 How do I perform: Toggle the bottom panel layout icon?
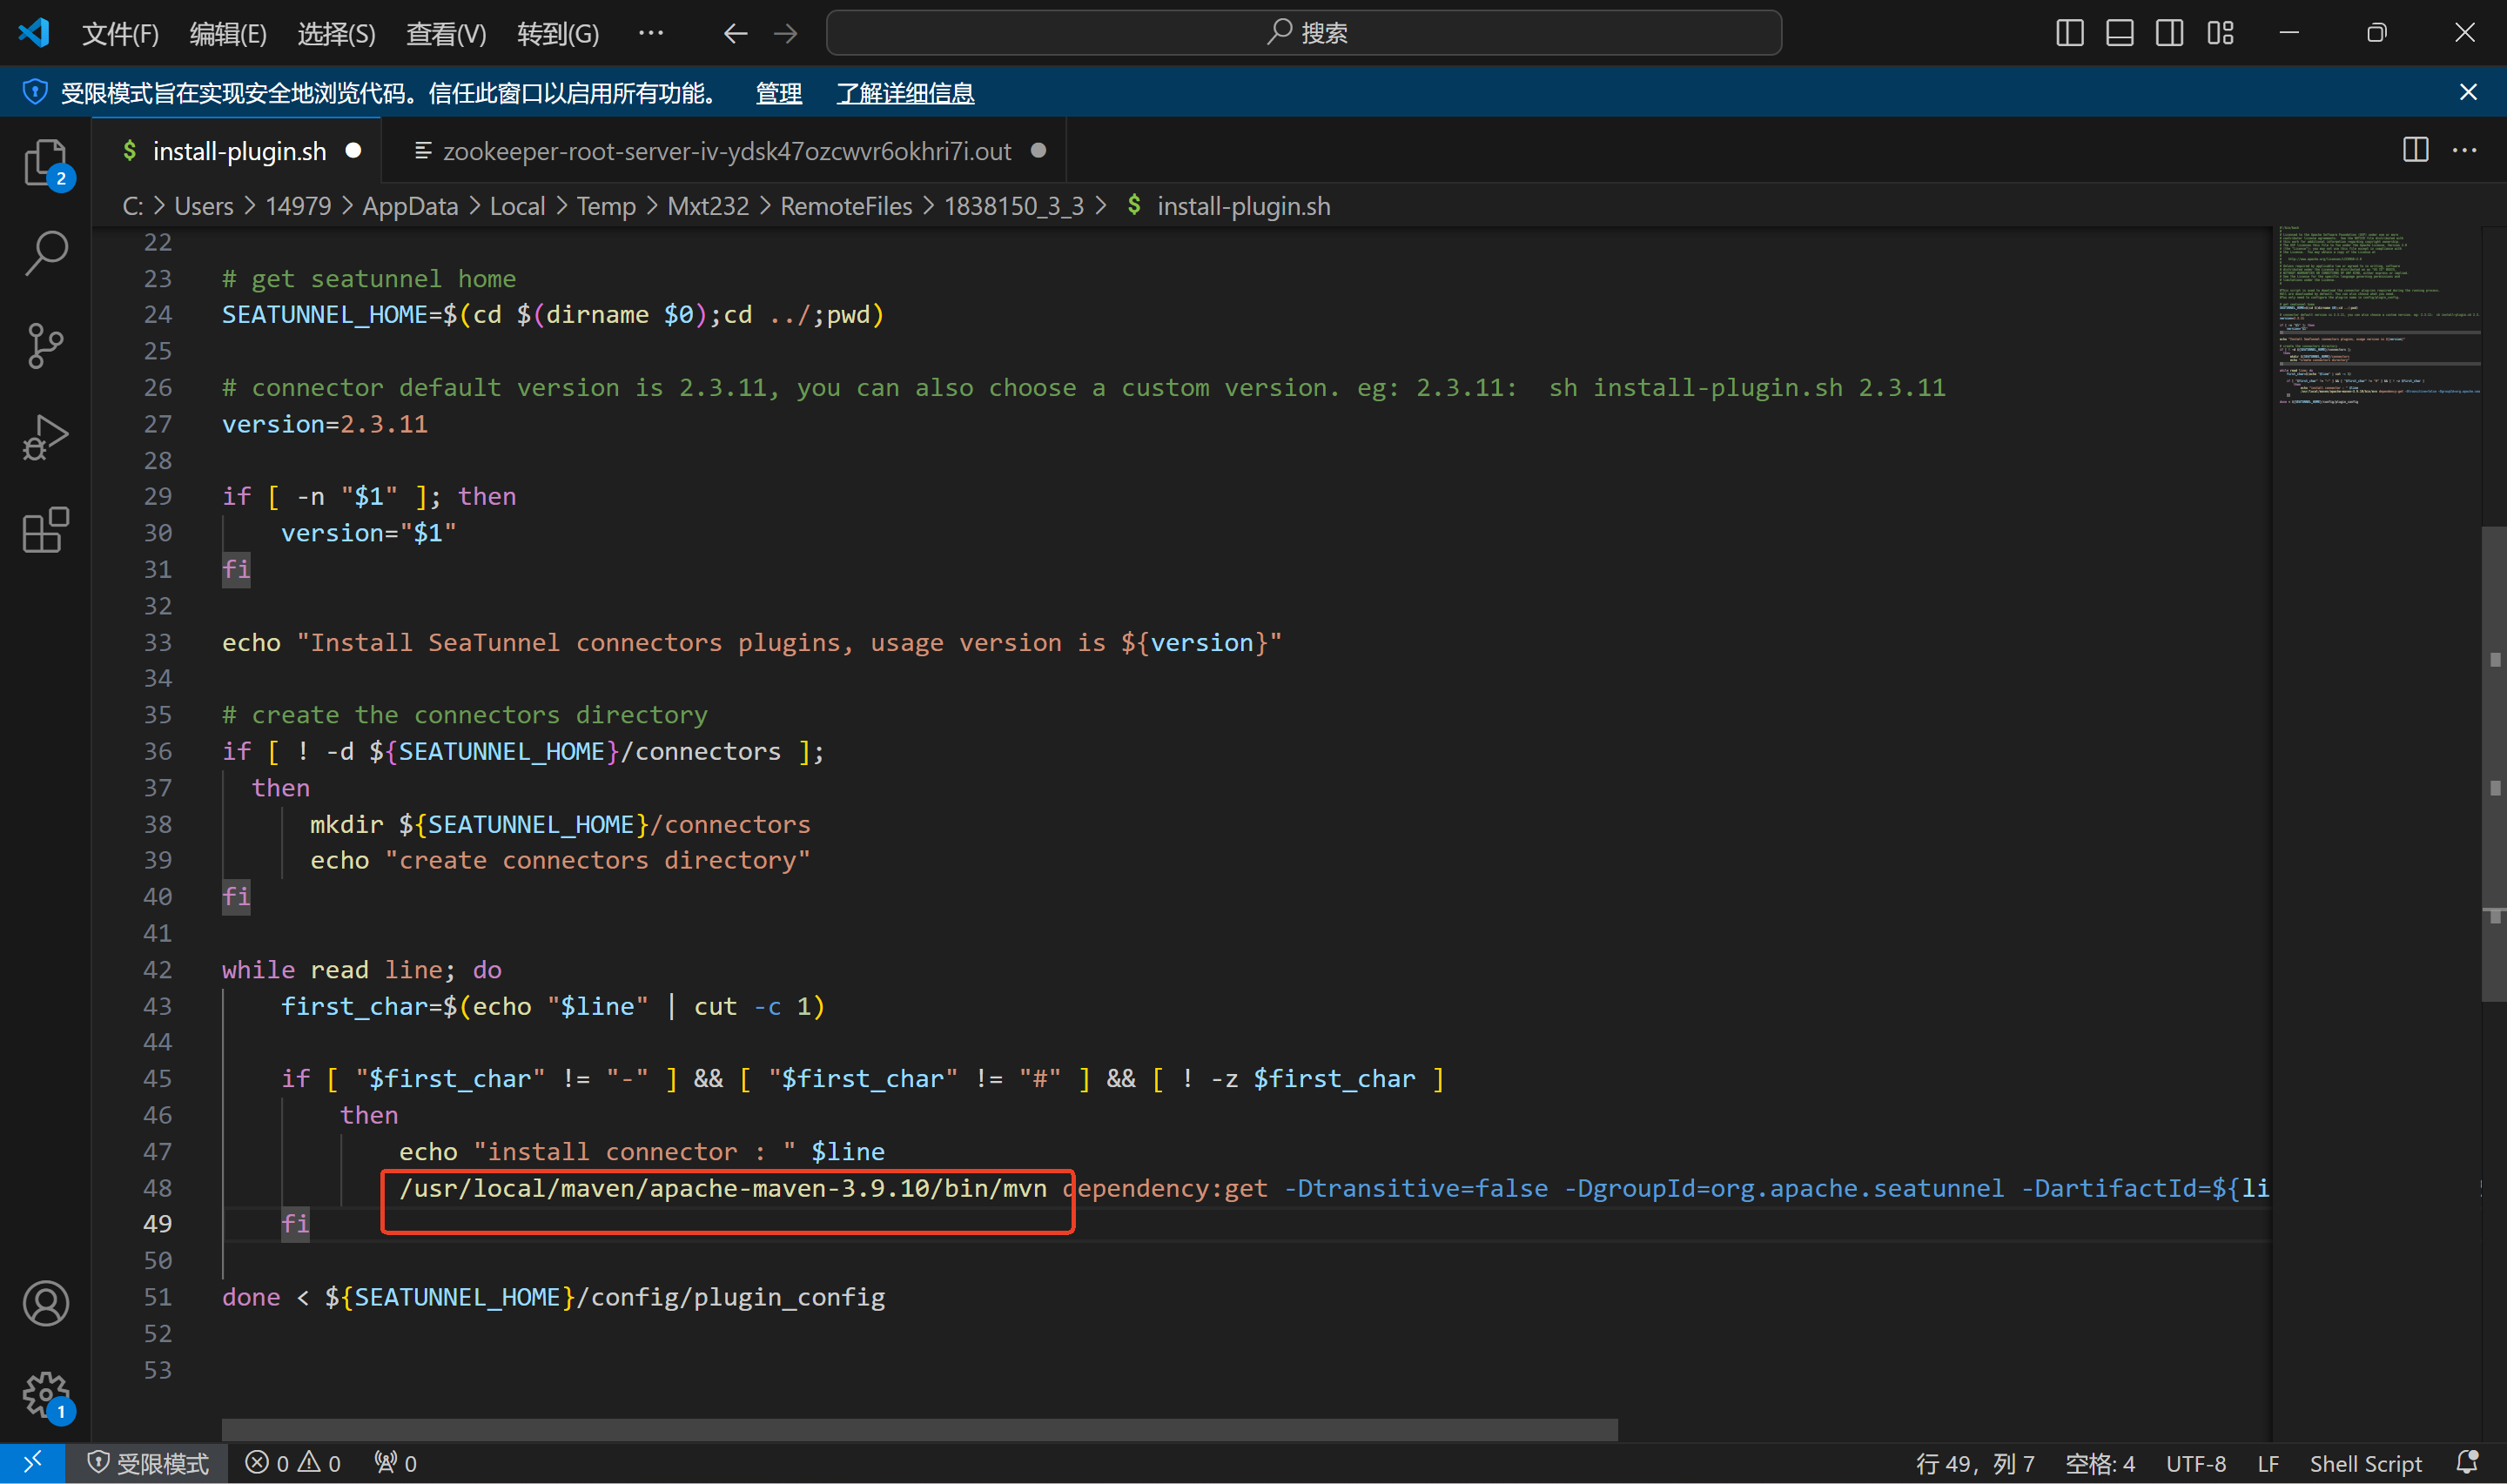point(2120,33)
